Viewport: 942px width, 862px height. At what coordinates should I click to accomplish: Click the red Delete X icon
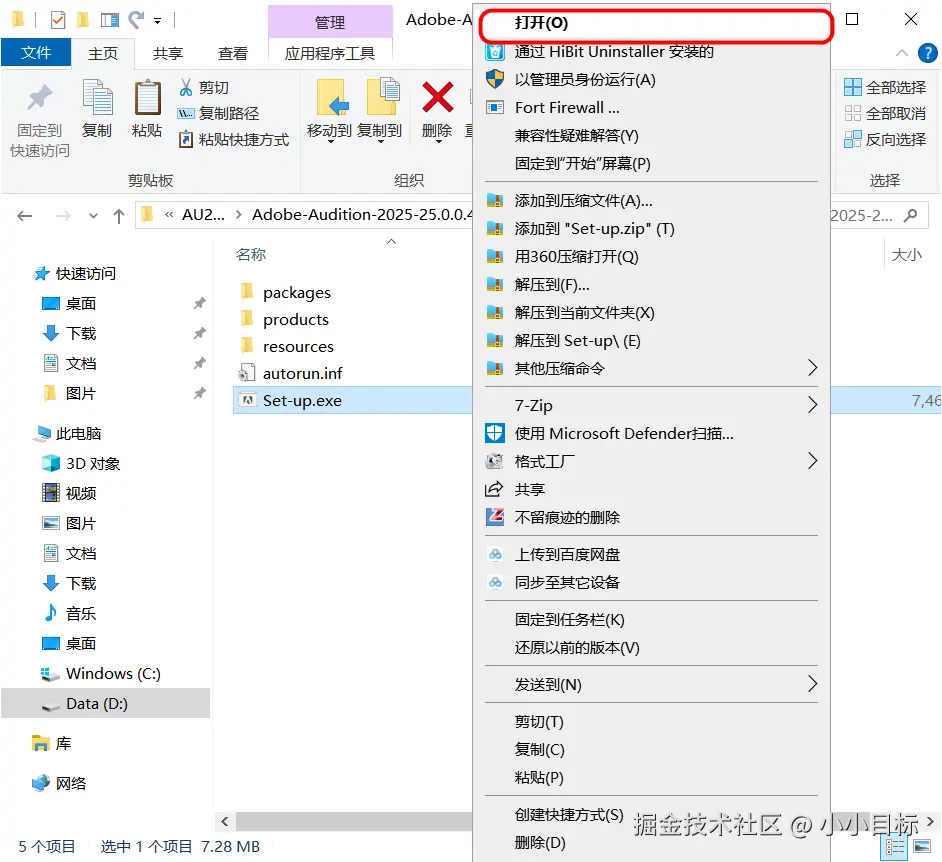[437, 97]
